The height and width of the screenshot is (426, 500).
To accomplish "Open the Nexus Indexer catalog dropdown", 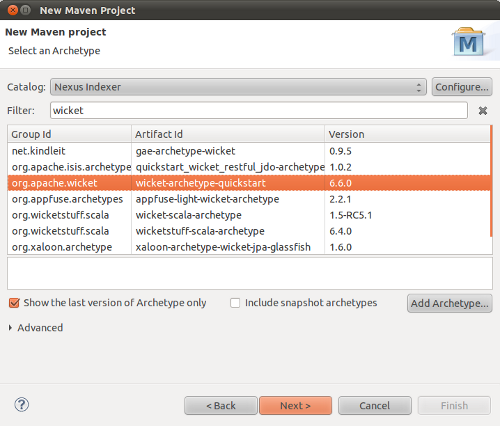I will click(238, 87).
